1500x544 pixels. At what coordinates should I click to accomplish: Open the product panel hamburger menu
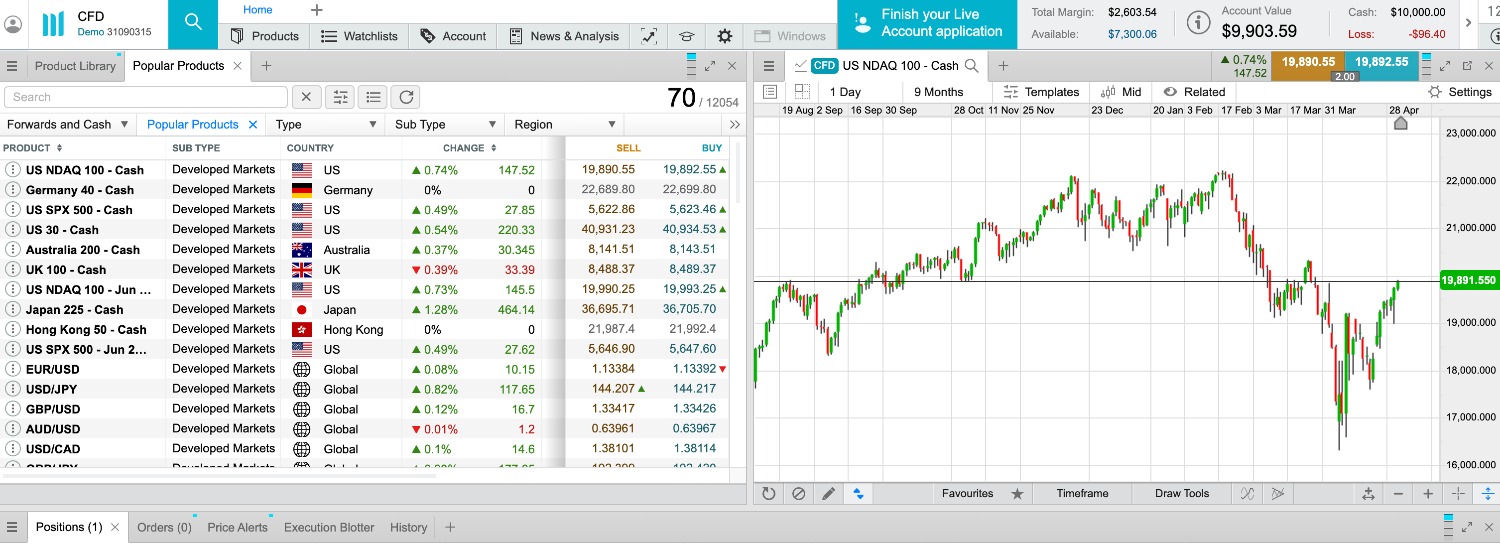tap(12, 66)
